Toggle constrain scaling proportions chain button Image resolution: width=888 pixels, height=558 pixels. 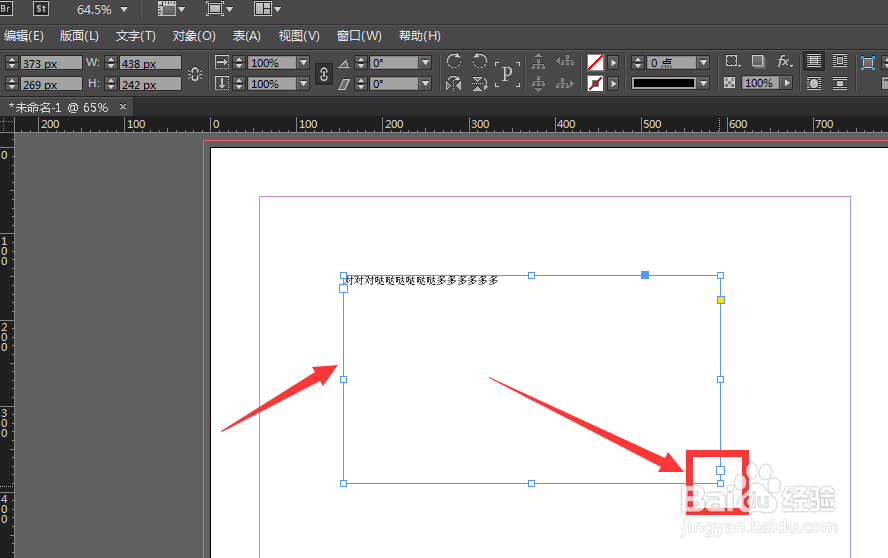point(323,74)
